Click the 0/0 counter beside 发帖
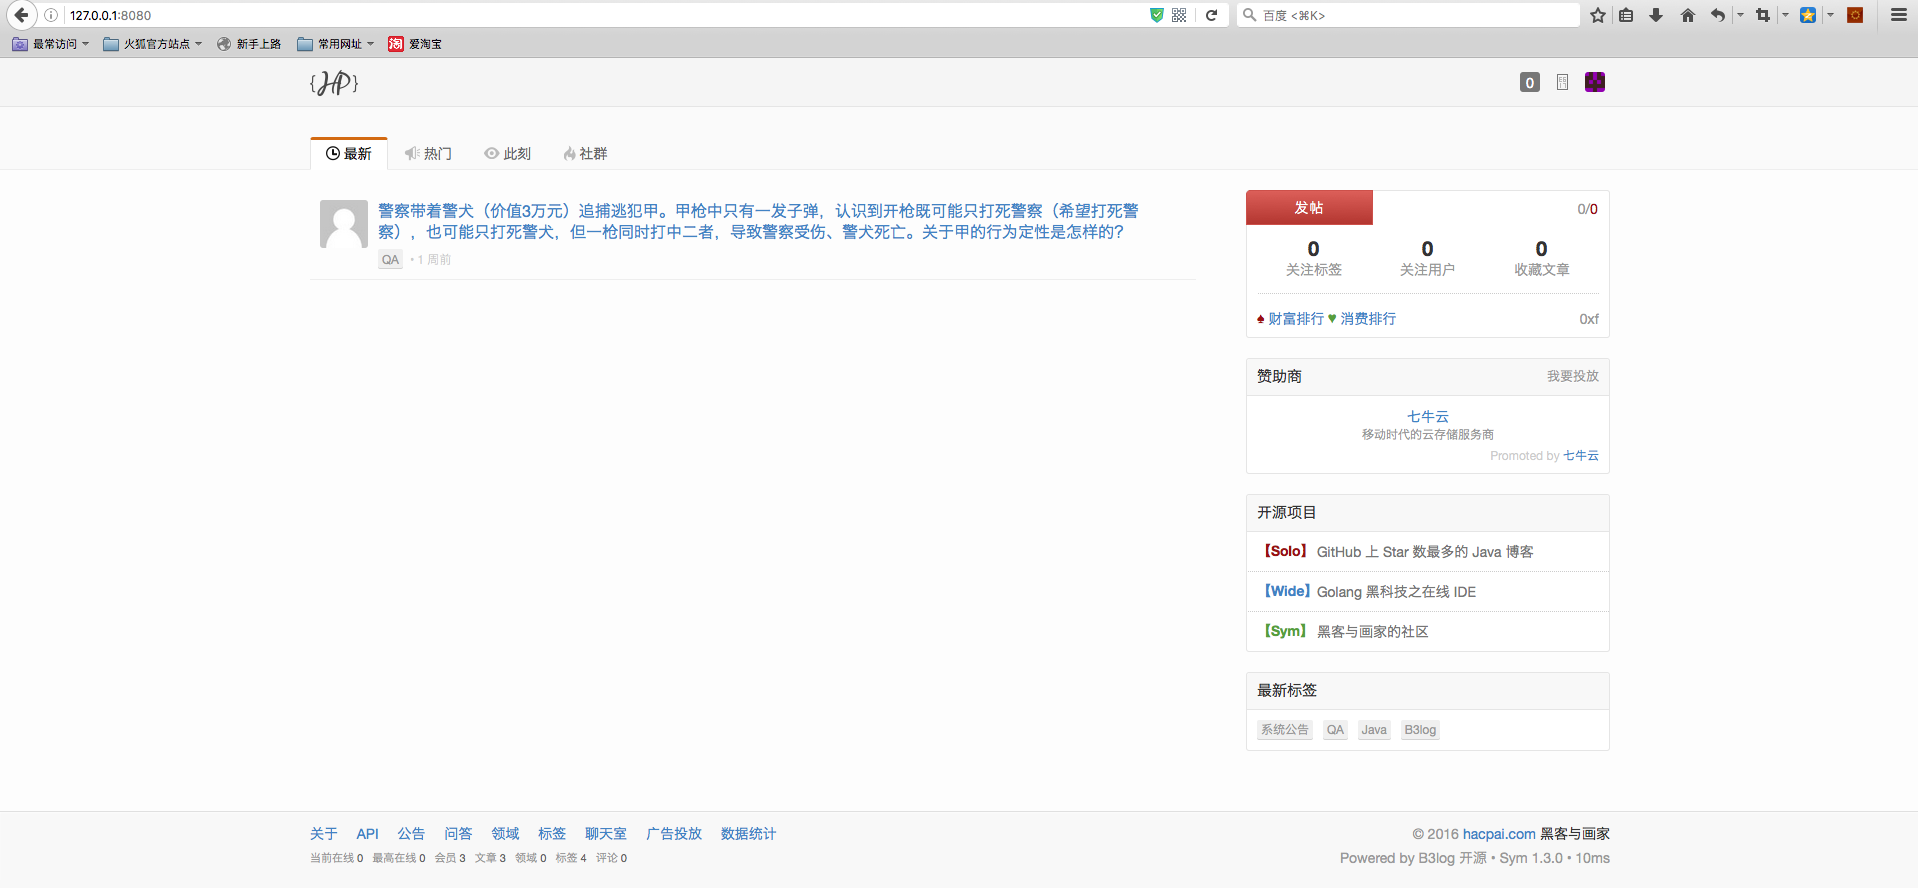Image resolution: width=1918 pixels, height=888 pixels. (x=1587, y=209)
